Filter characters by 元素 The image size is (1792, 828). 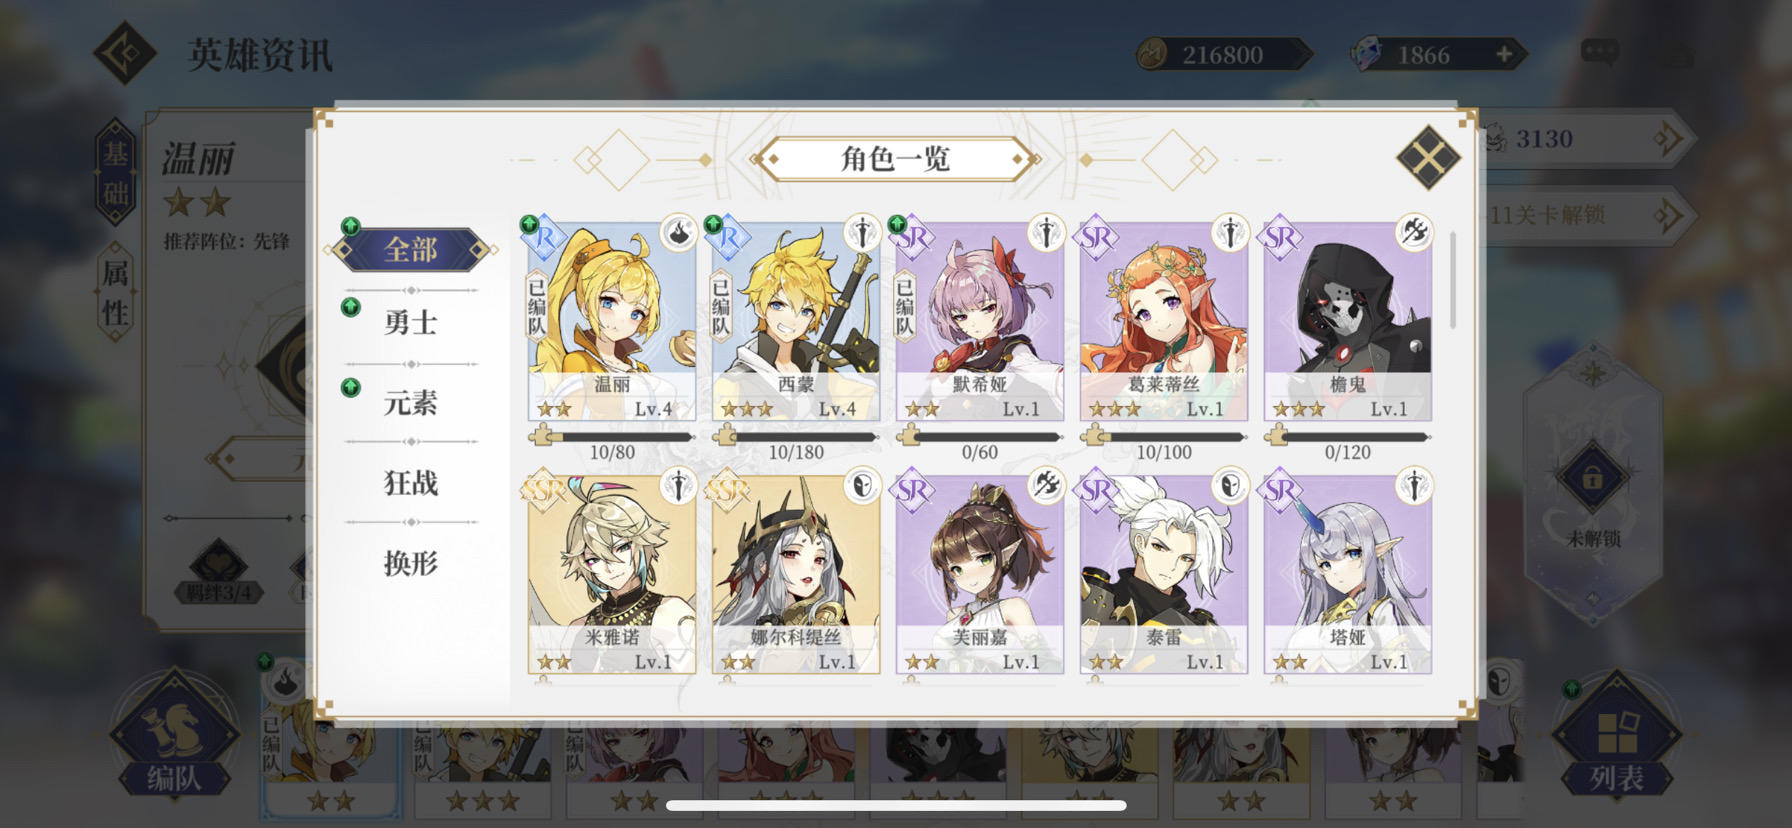click(411, 403)
